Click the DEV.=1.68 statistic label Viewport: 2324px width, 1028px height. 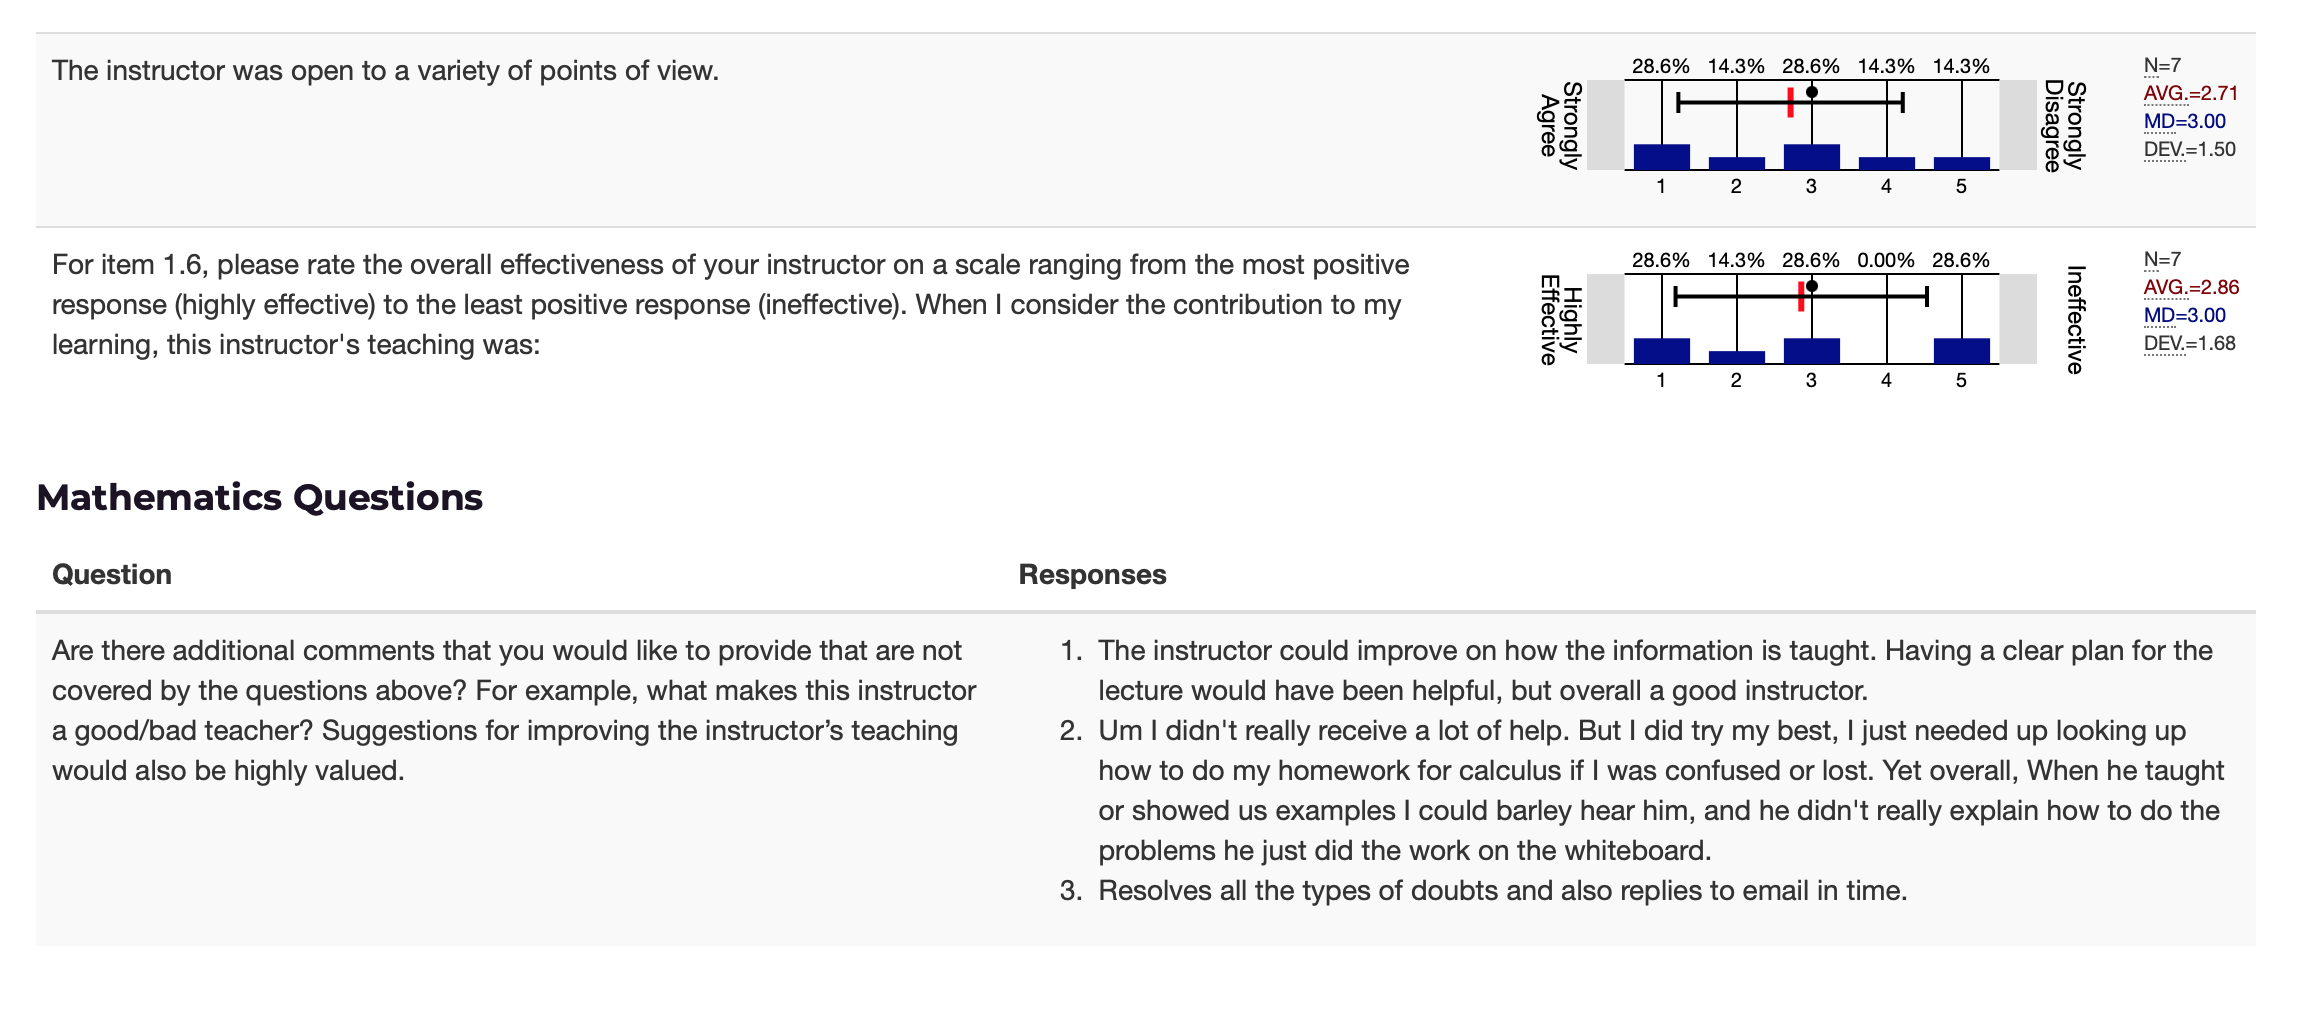pos(2189,343)
